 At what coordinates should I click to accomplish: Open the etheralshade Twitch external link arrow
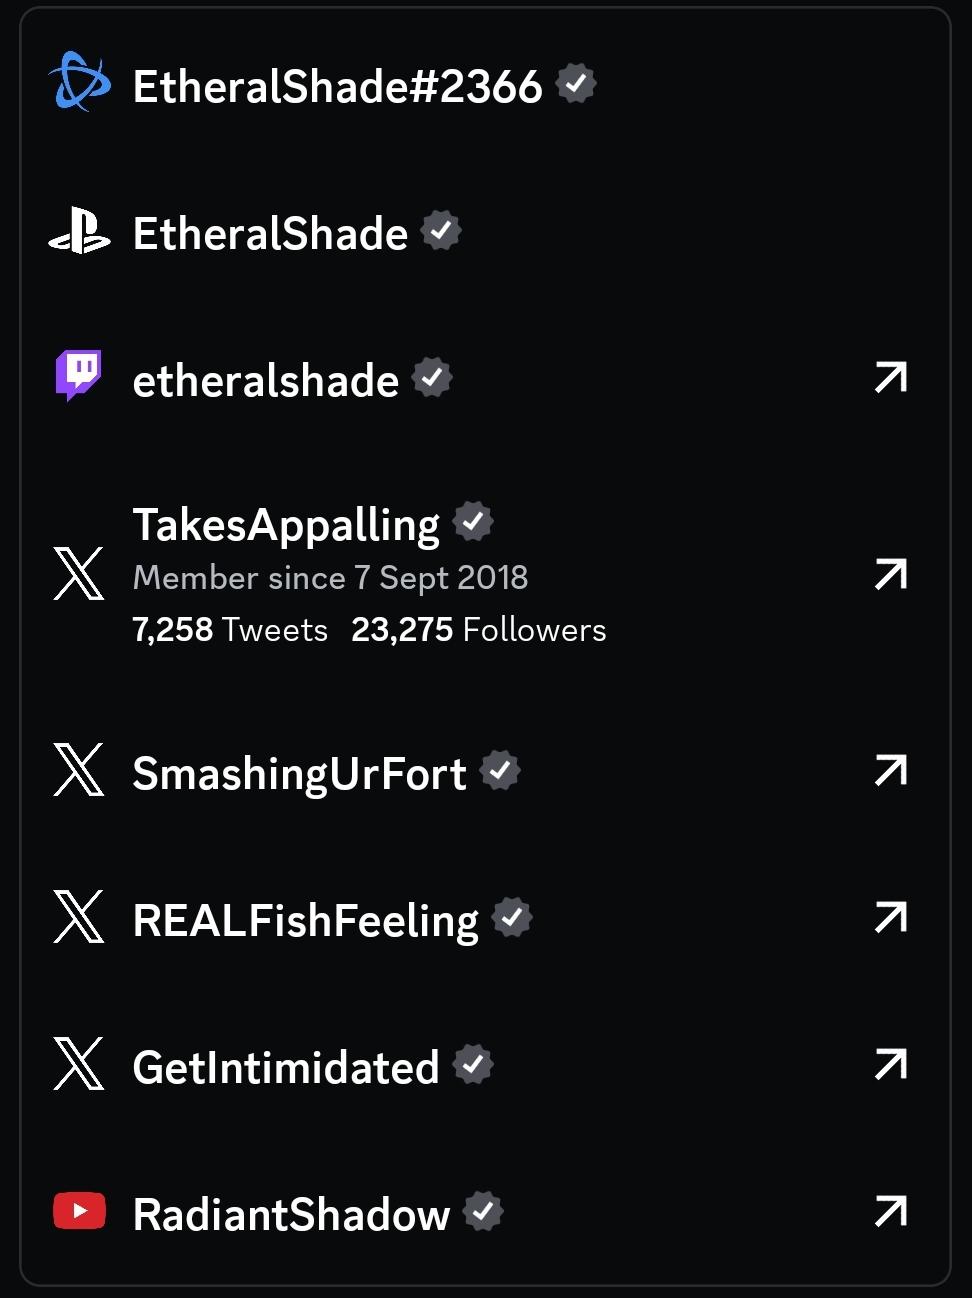890,378
